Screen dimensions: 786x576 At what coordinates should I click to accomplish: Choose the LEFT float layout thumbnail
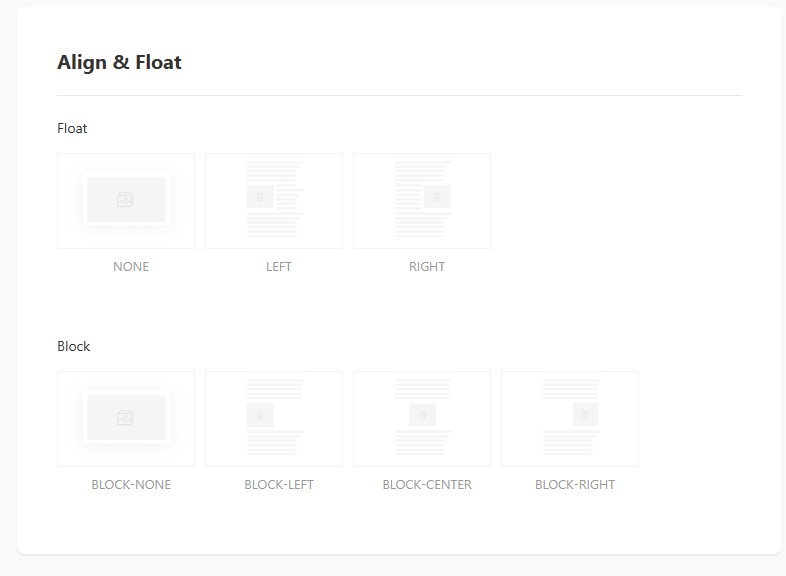coord(274,201)
